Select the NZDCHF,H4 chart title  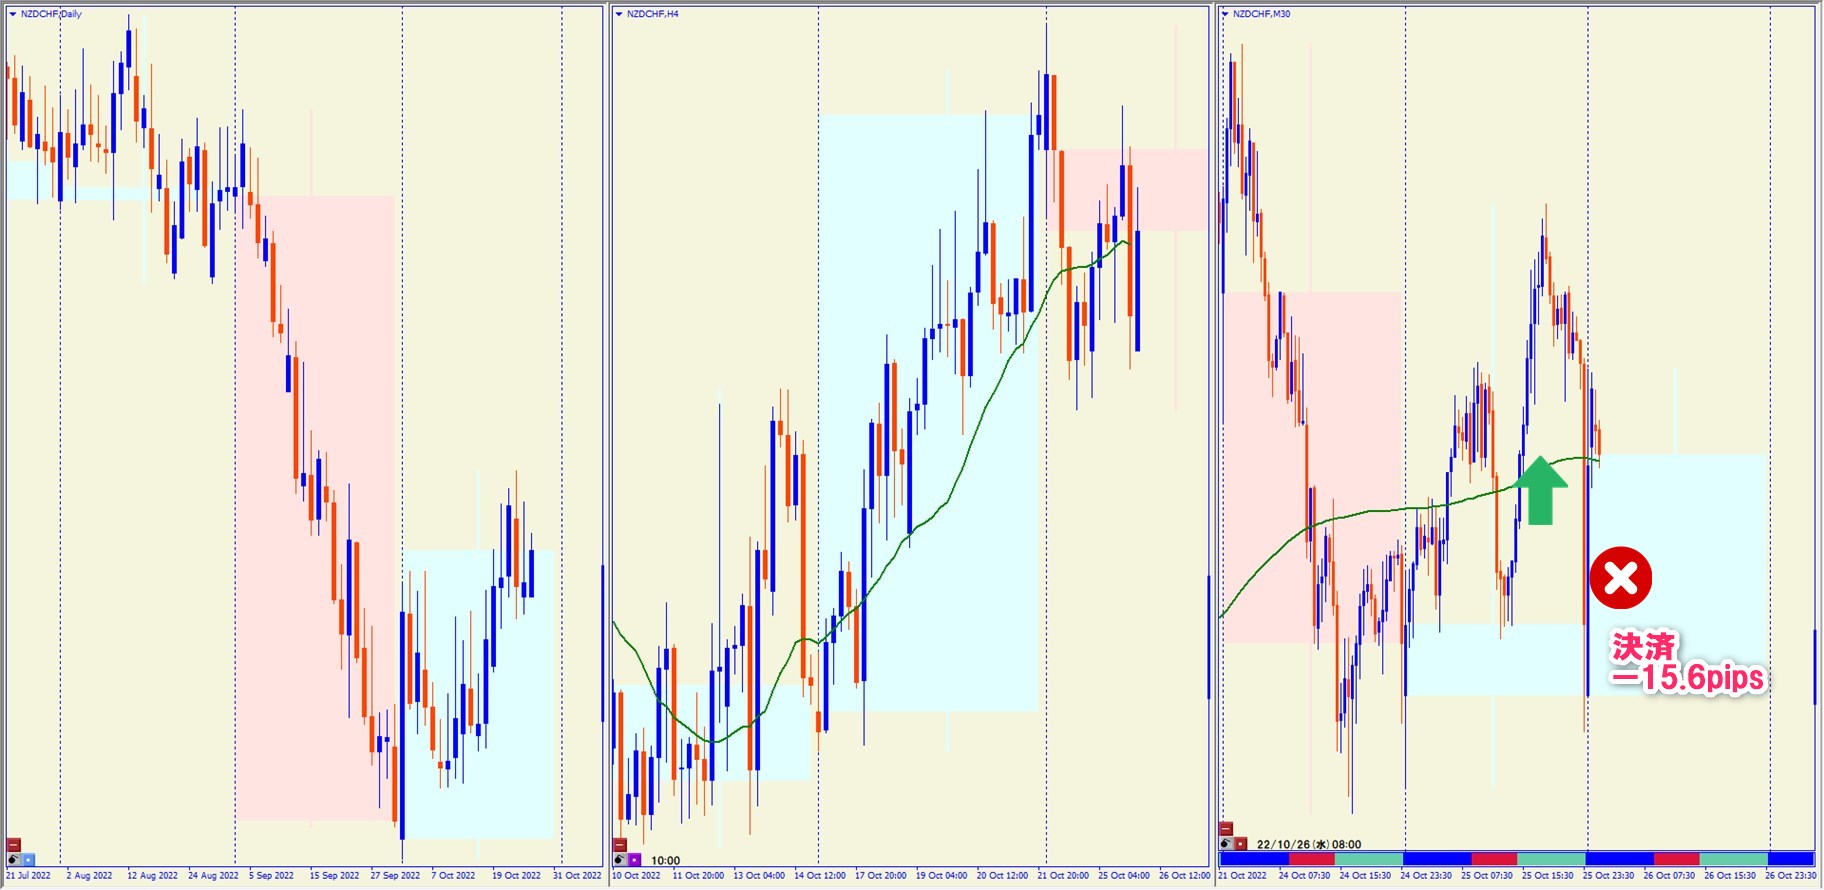click(x=652, y=14)
